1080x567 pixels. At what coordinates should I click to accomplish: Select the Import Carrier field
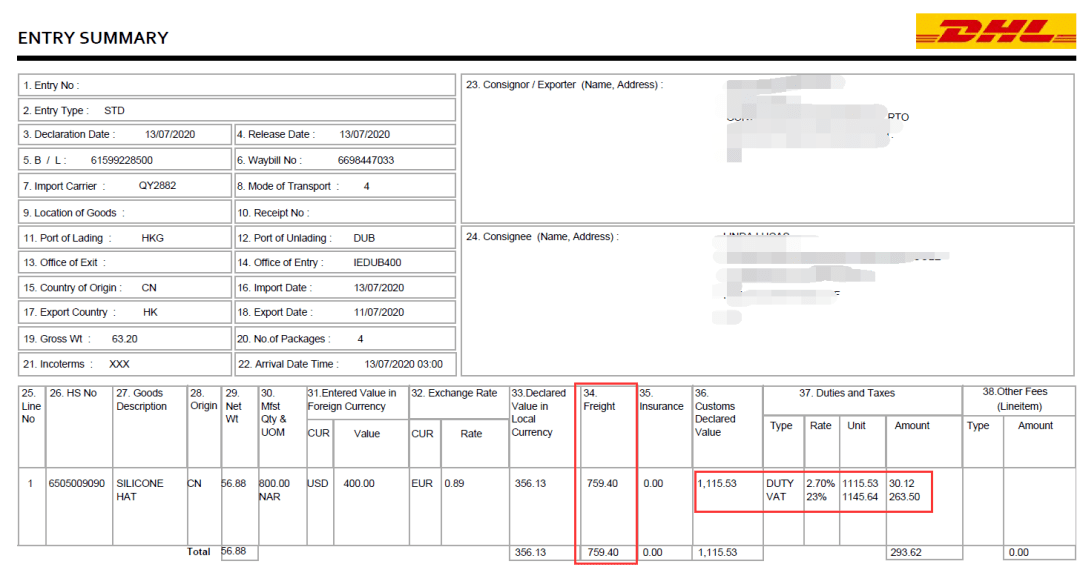[x=124, y=186]
